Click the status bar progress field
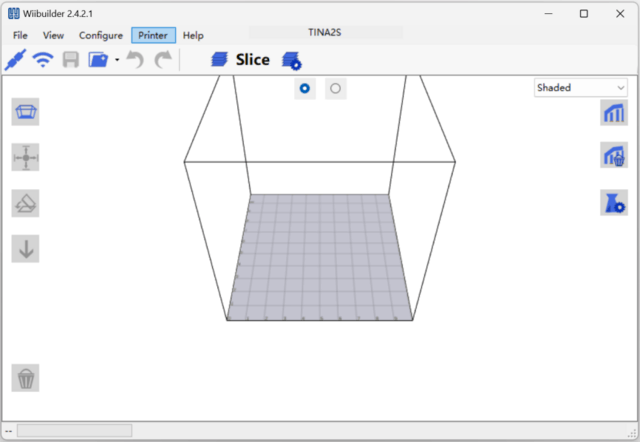Image resolution: width=640 pixels, height=442 pixels. (74, 431)
